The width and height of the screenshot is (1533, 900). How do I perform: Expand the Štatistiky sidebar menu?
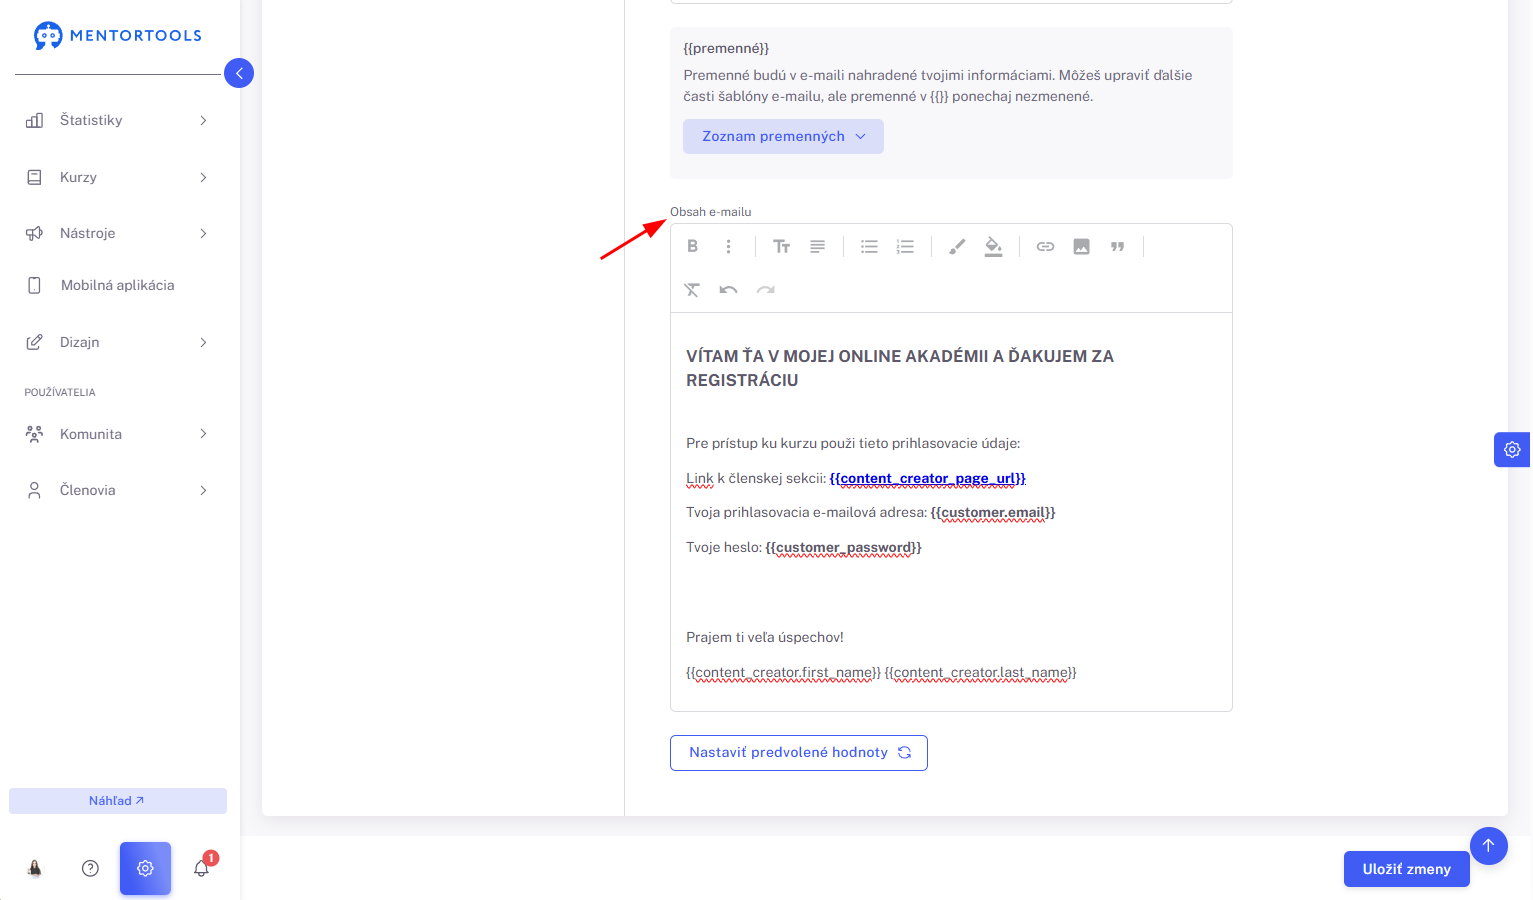coord(117,120)
